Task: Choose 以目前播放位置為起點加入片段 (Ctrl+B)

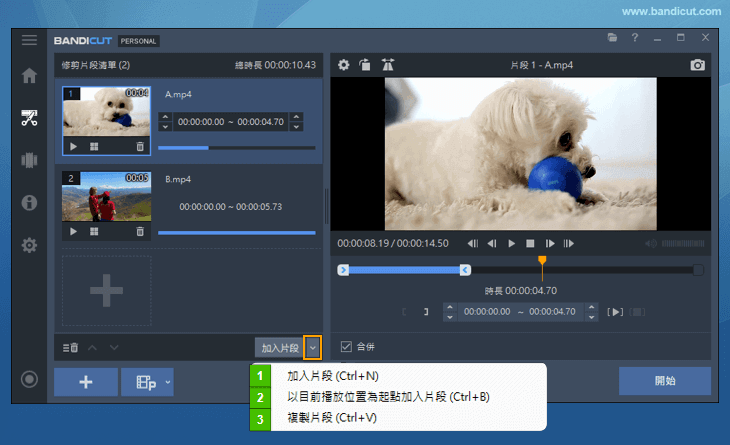Action: [x=388, y=397]
